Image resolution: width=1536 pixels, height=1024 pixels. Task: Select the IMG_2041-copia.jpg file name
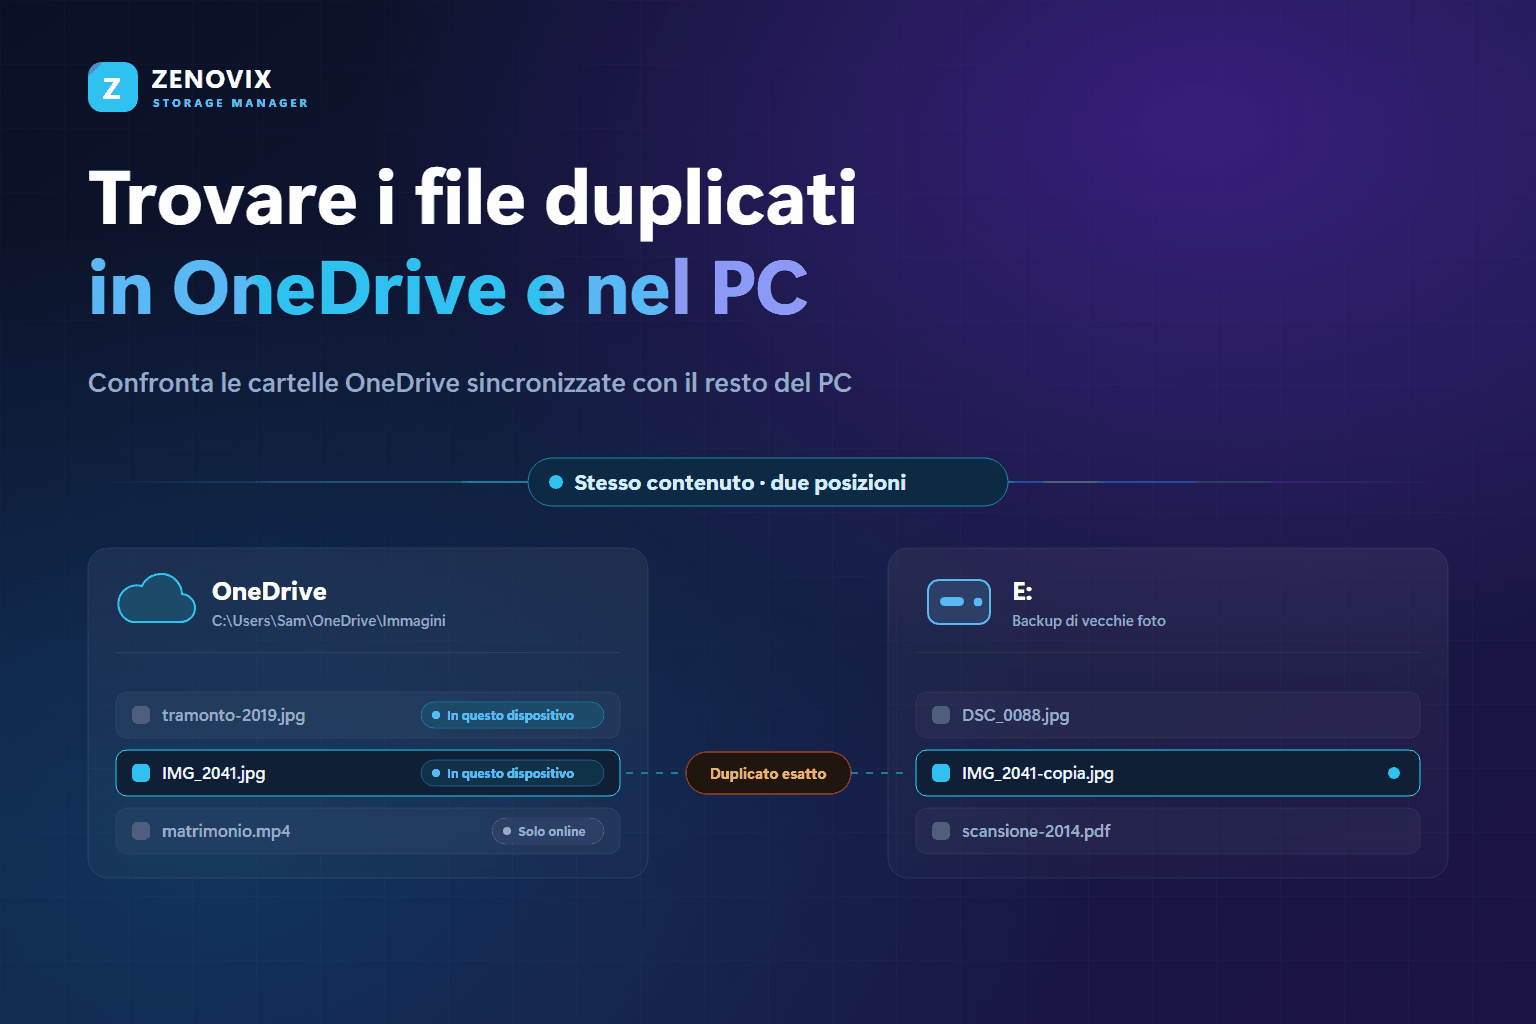1037,773
